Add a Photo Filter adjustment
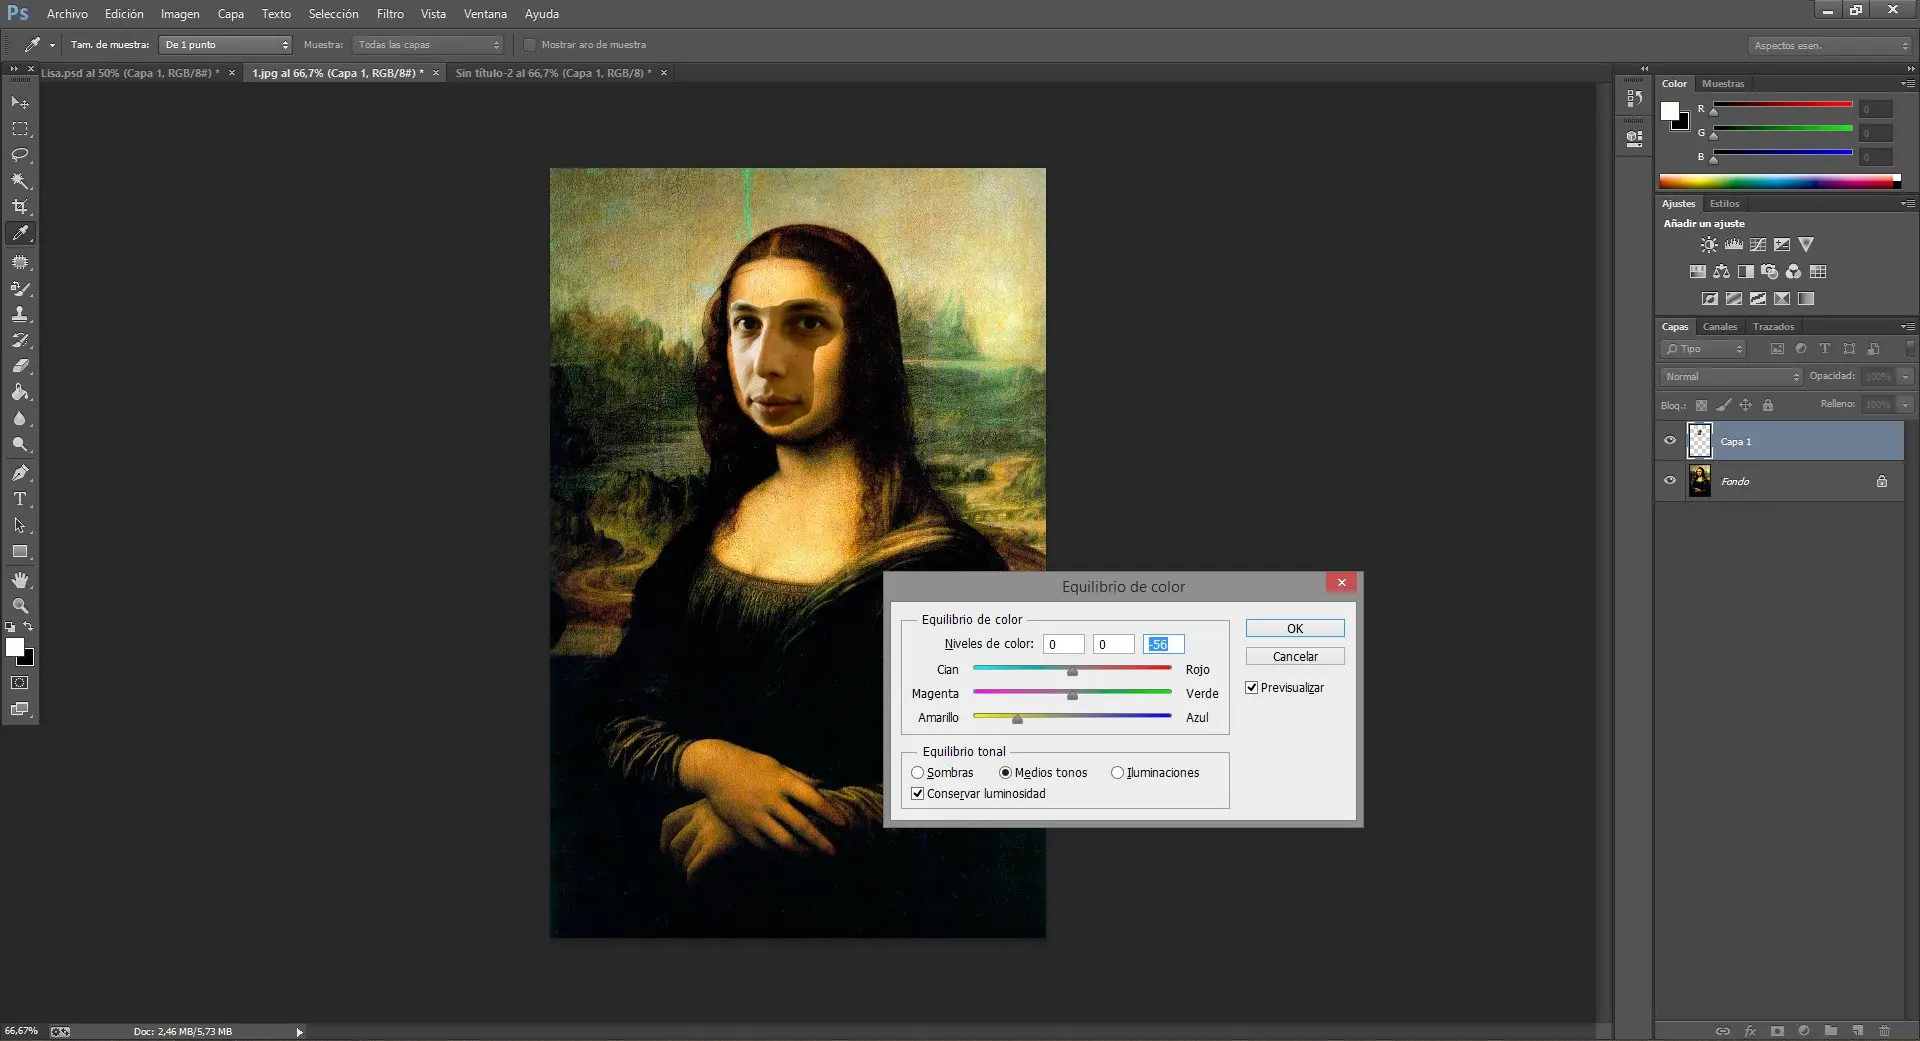The height and width of the screenshot is (1041, 1920). pos(1770,272)
